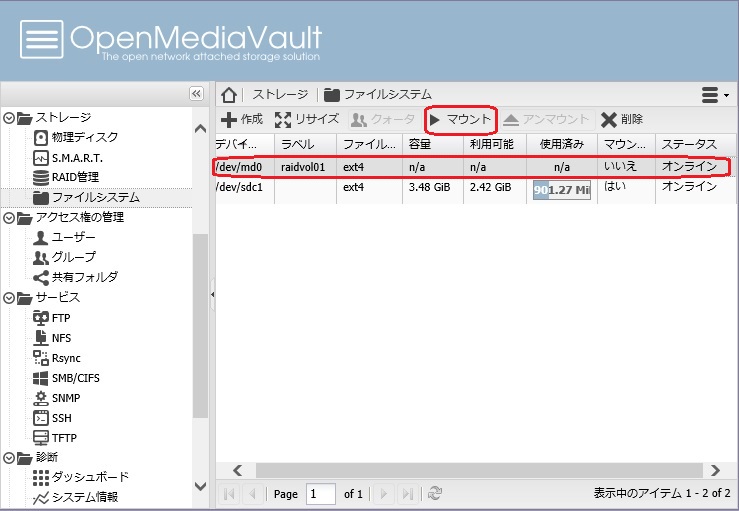The image size is (739, 511).
Task: Click アンマウント (Unmount) button
Action: [x=546, y=119]
